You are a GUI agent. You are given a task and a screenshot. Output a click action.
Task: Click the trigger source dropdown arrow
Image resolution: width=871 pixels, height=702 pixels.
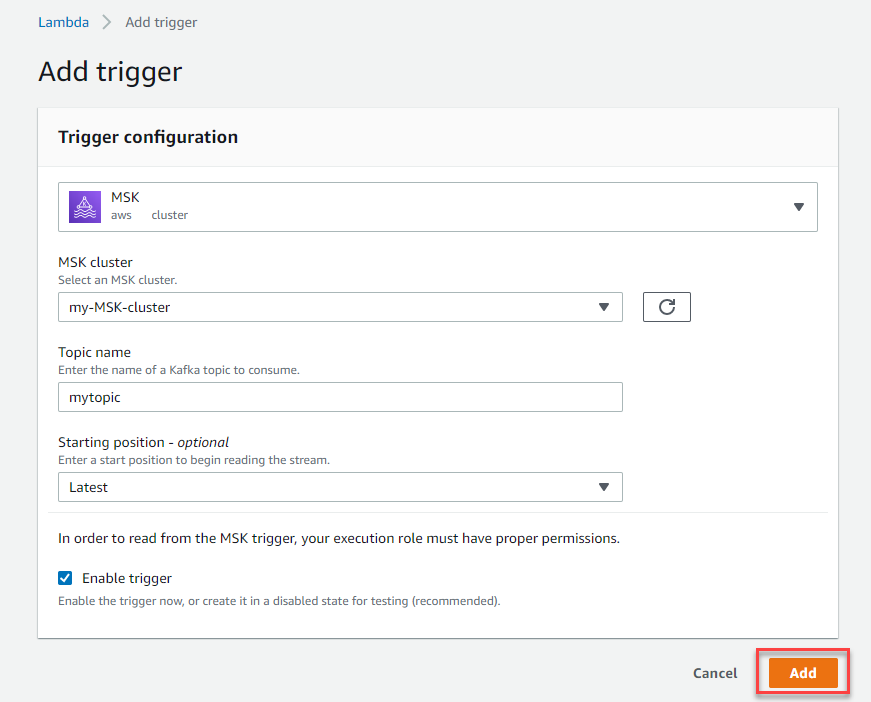point(799,207)
